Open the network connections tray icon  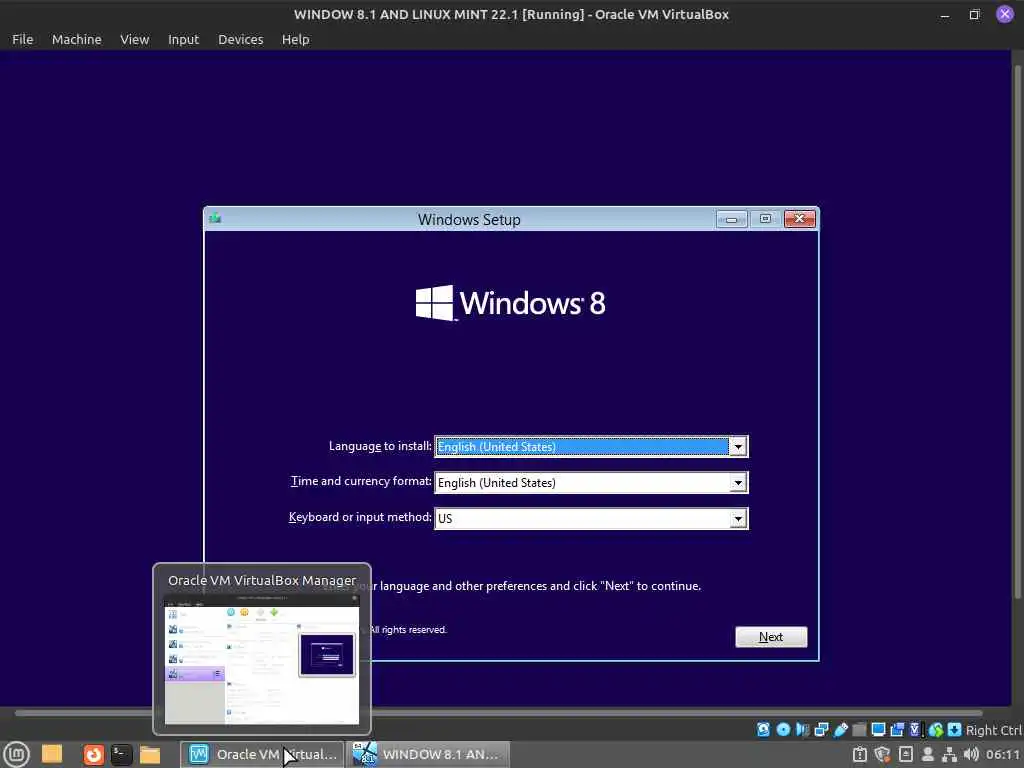pyautogui.click(x=950, y=754)
